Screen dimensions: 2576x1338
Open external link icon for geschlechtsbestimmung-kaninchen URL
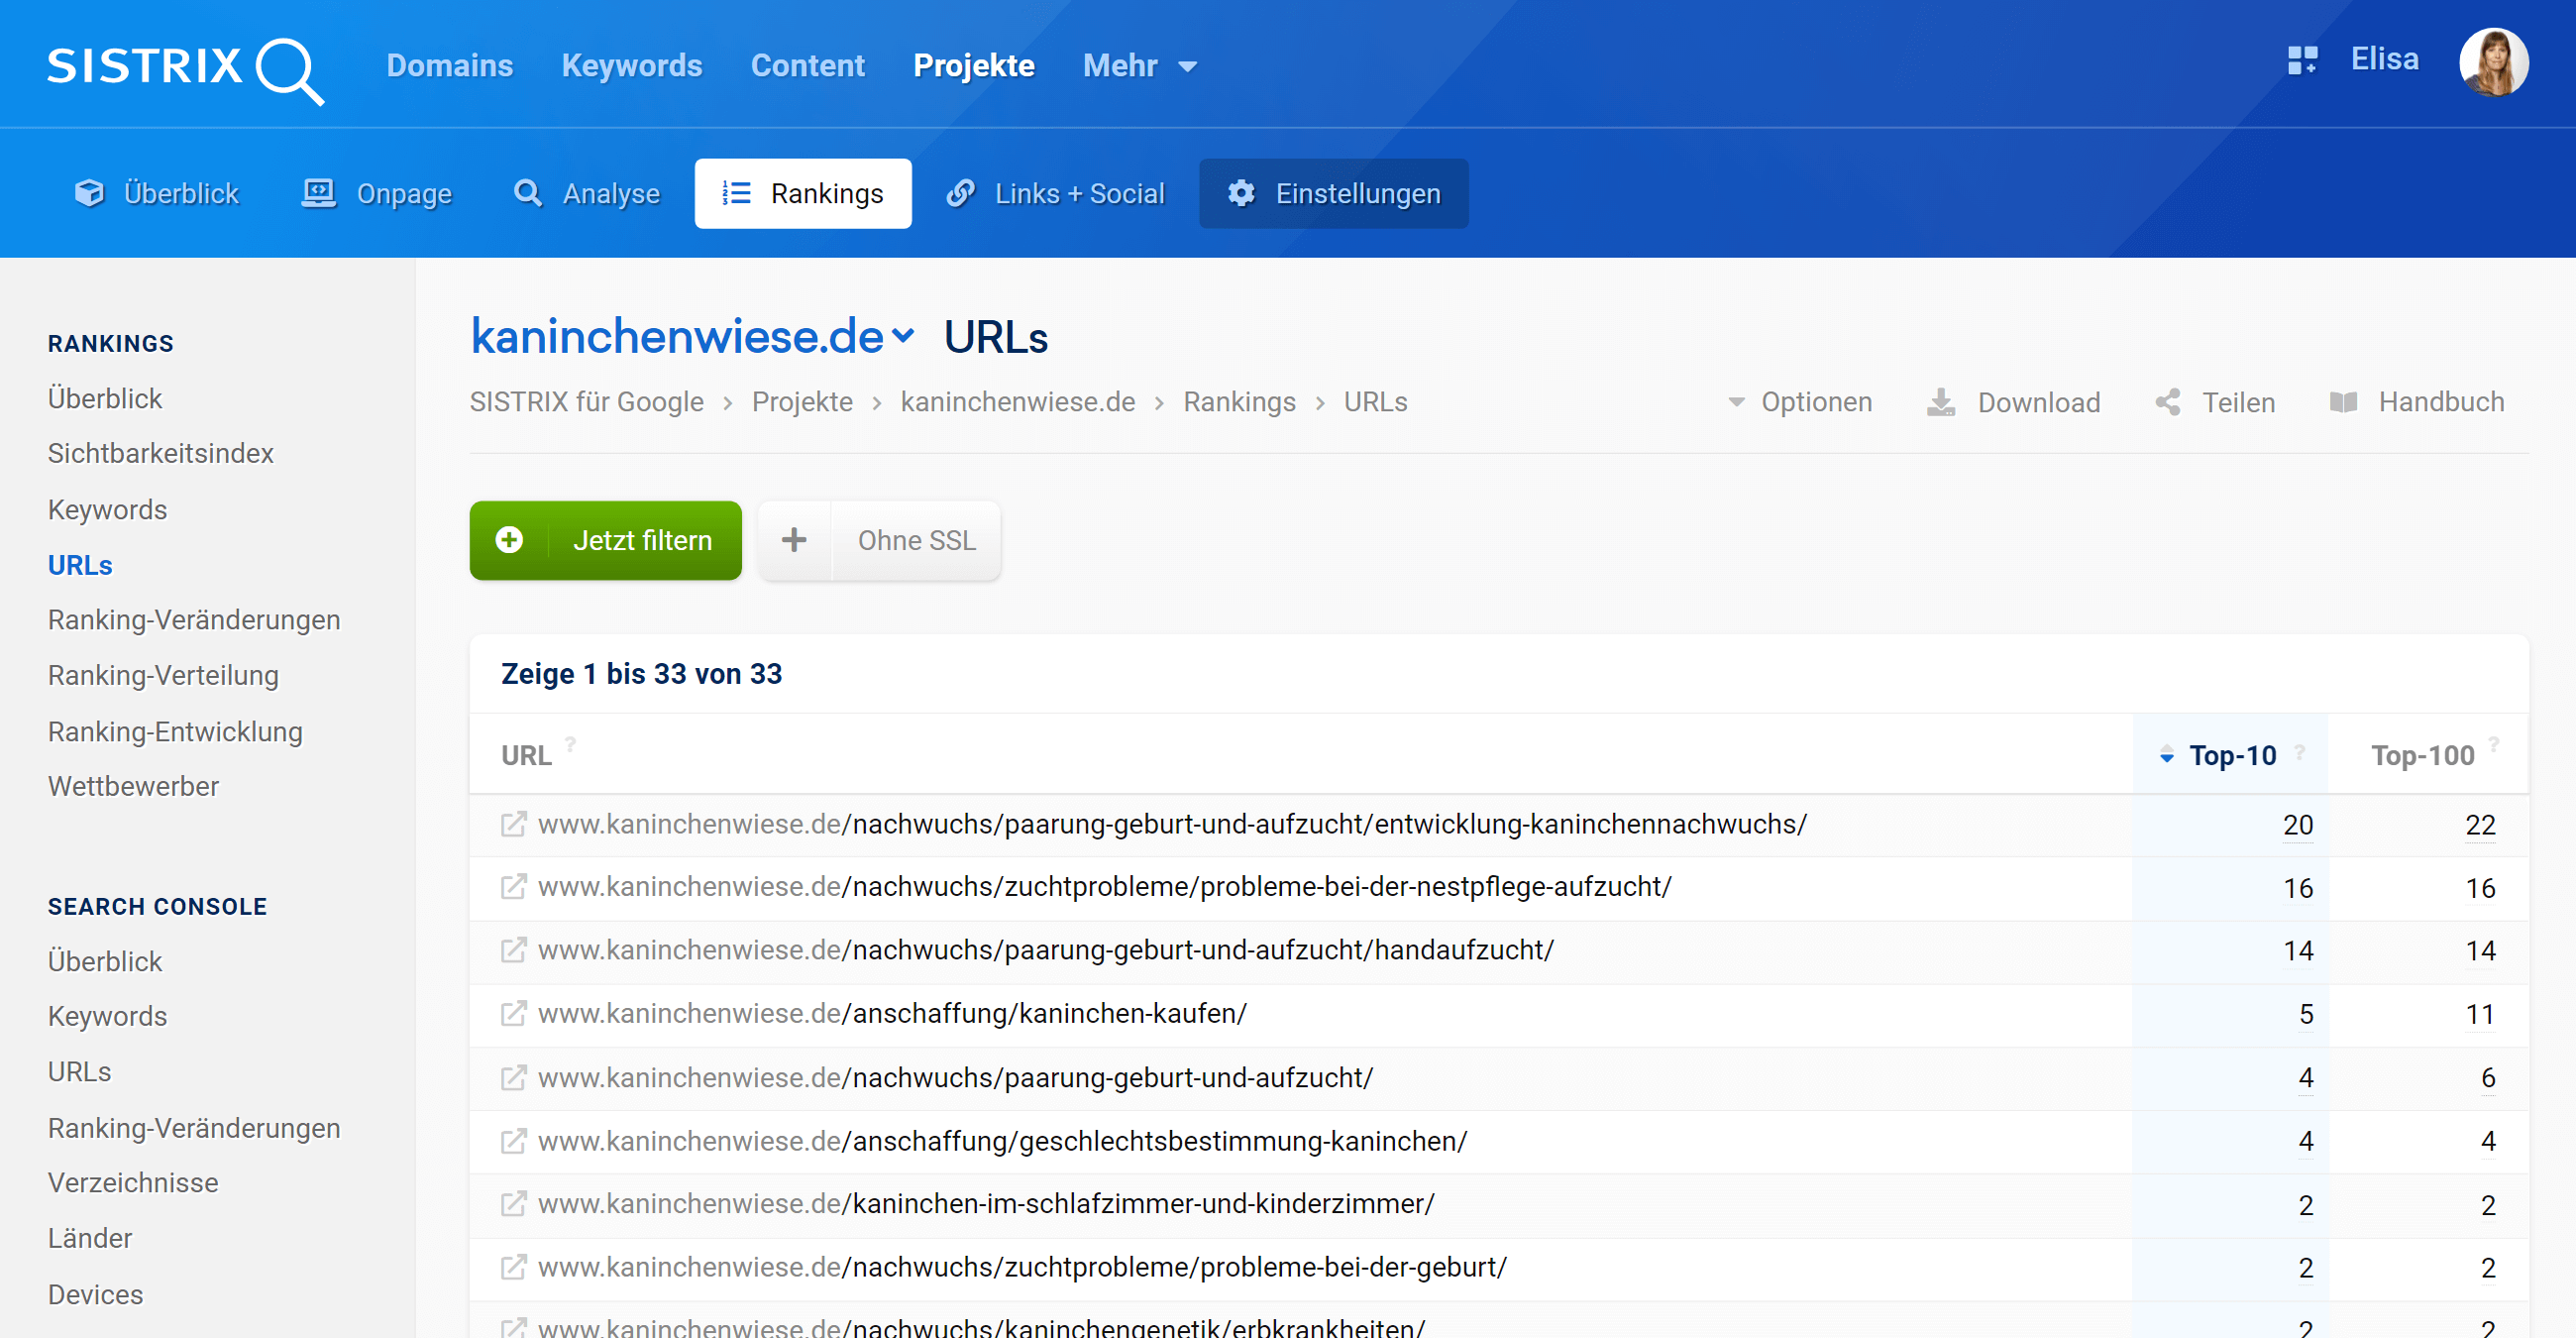(x=513, y=1141)
